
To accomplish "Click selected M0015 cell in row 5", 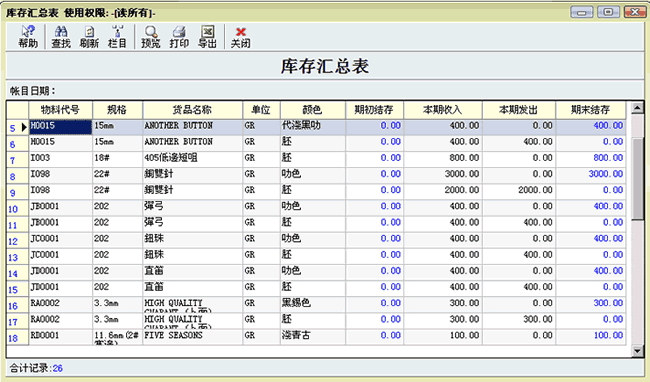I will pos(60,127).
